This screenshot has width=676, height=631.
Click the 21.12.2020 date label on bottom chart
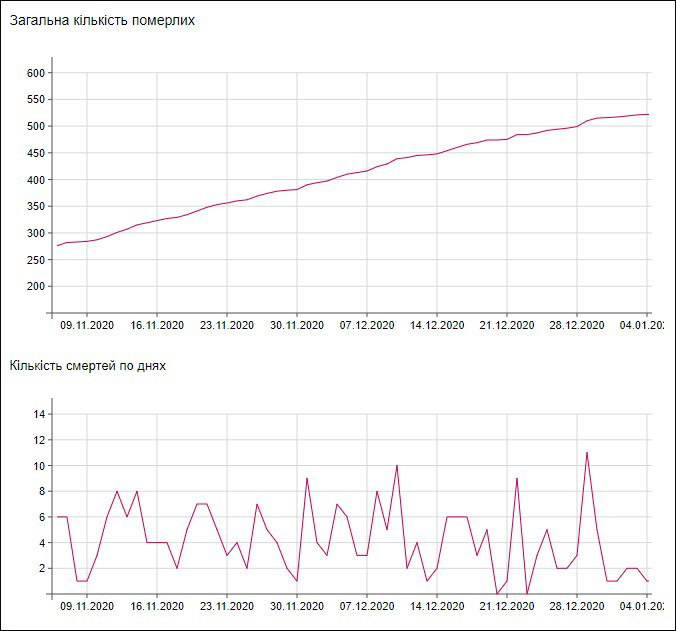(x=507, y=606)
